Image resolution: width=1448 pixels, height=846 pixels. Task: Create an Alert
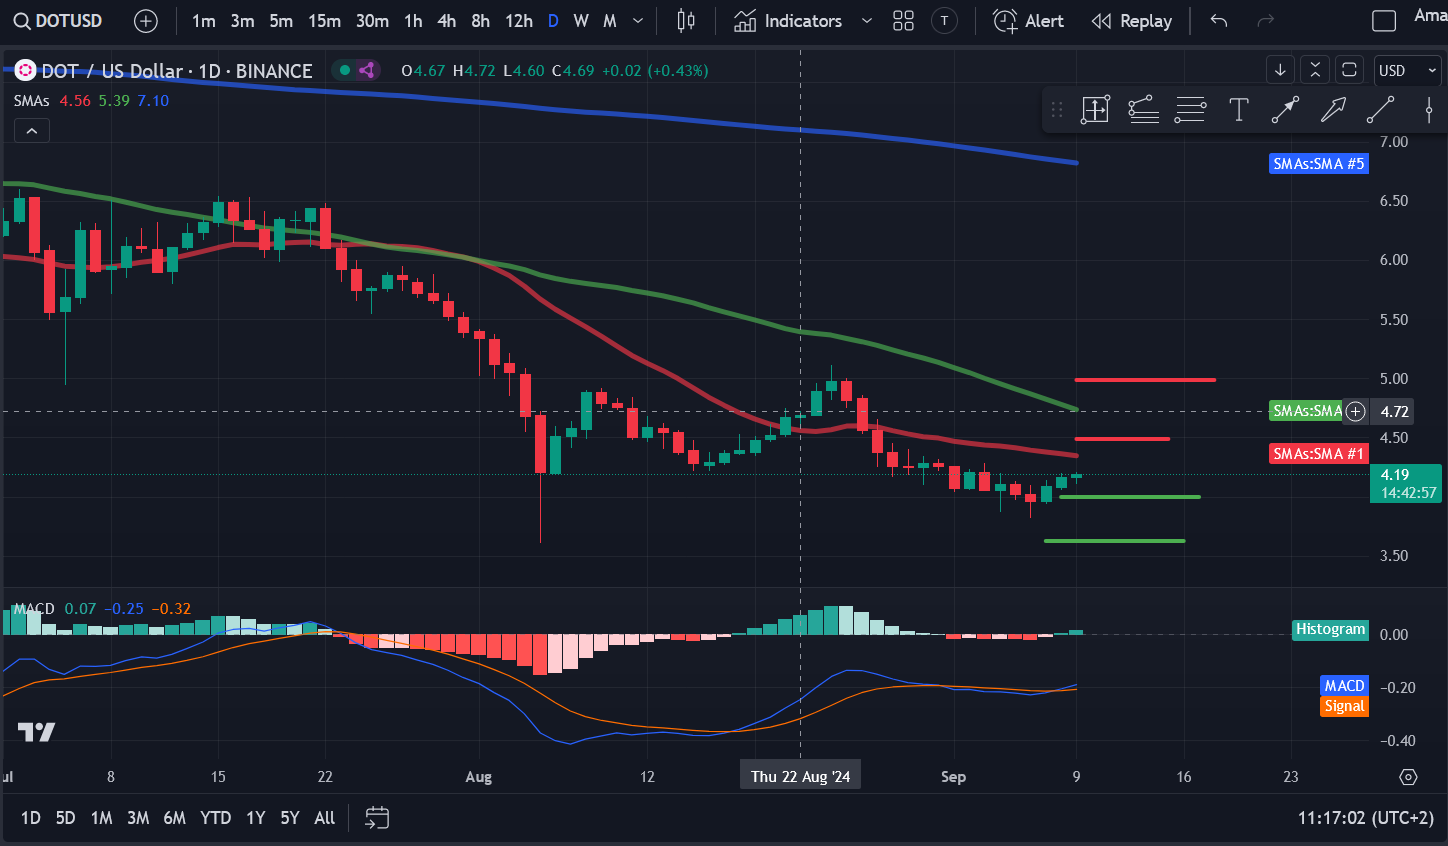[x=1029, y=21]
